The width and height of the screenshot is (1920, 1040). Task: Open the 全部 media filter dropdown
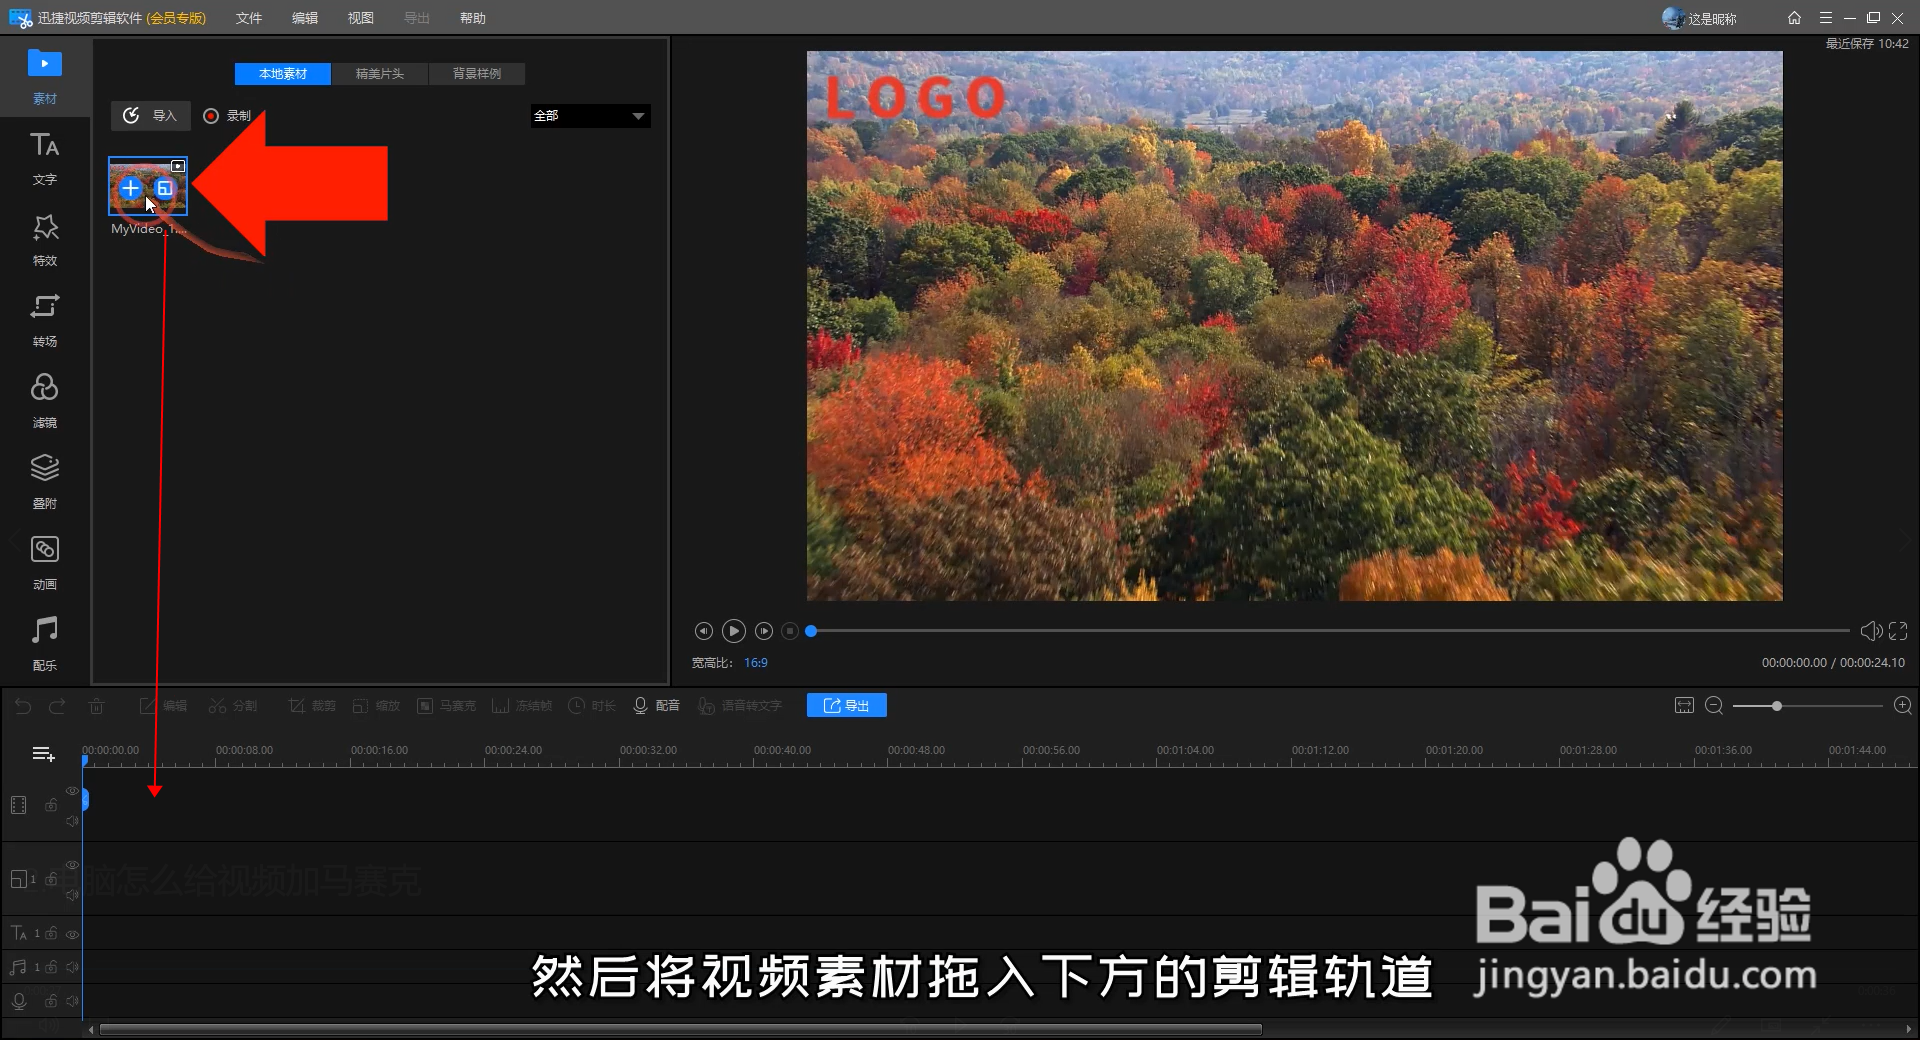point(590,116)
